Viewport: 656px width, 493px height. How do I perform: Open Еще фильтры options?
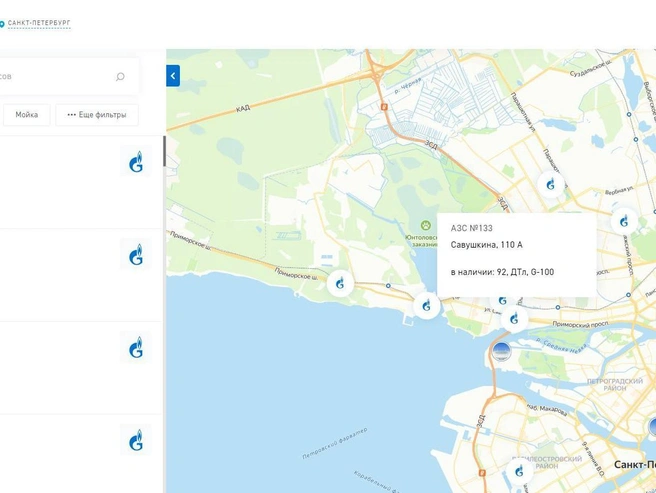point(97,115)
